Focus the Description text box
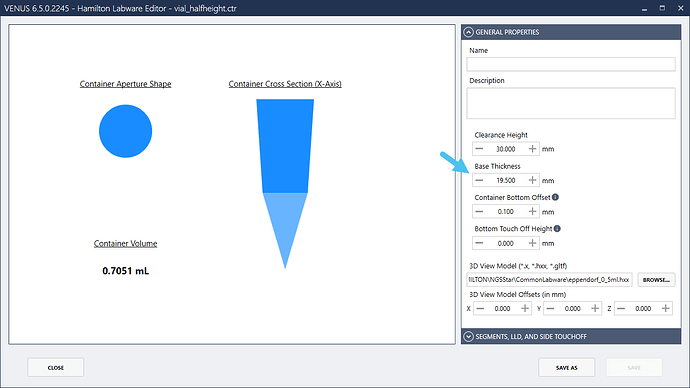Screen dimensions: 690x388 (571, 103)
